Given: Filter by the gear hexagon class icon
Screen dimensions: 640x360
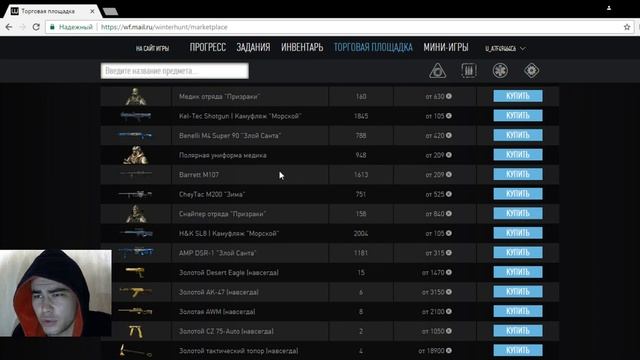Looking at the screenshot, I should click(x=531, y=71).
